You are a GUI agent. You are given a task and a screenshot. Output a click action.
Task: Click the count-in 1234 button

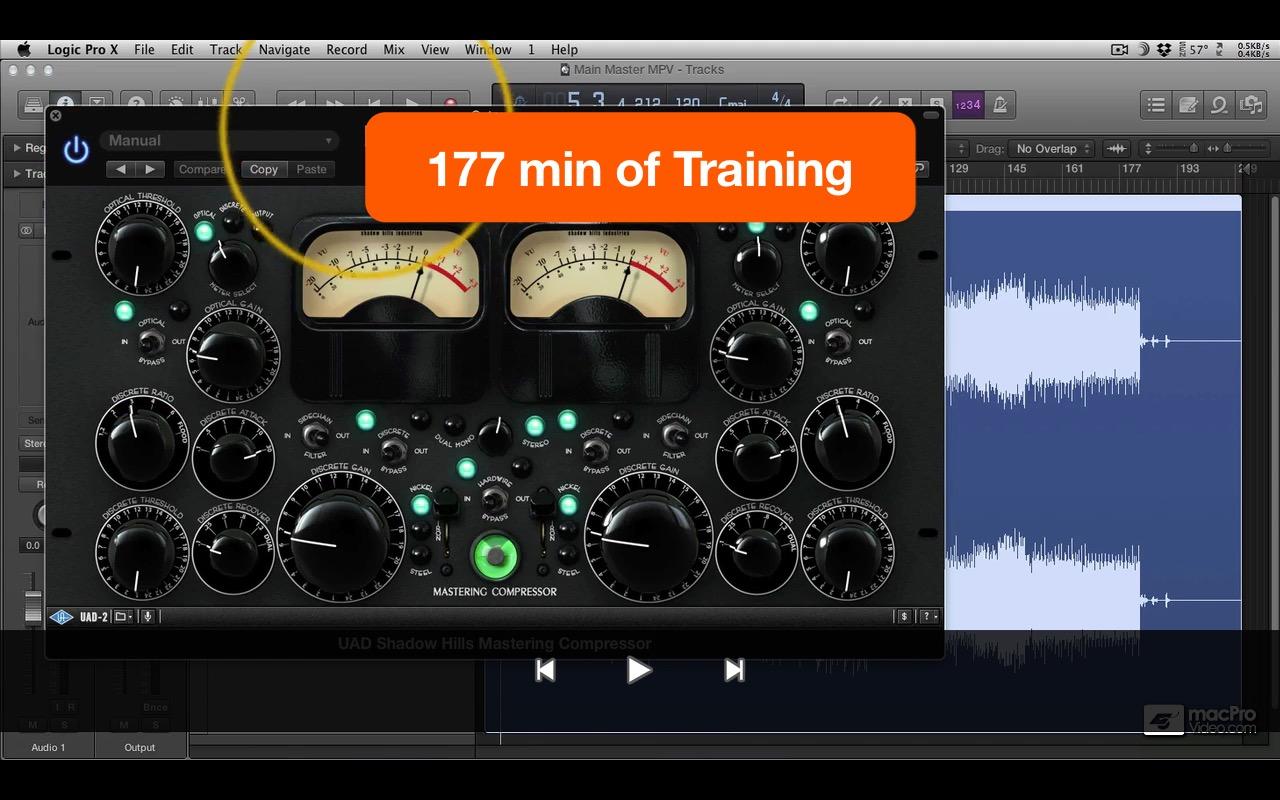click(967, 105)
